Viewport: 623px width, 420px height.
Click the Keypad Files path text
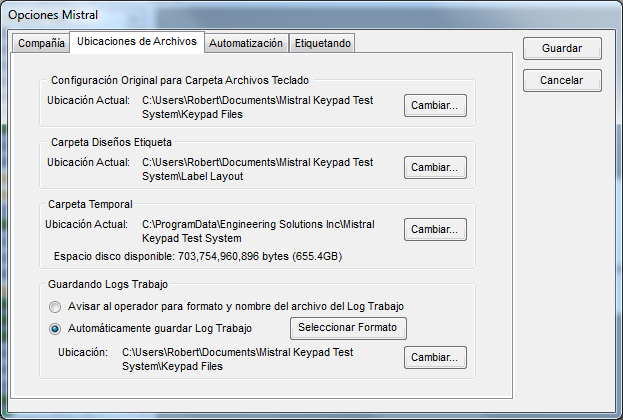(x=257, y=107)
